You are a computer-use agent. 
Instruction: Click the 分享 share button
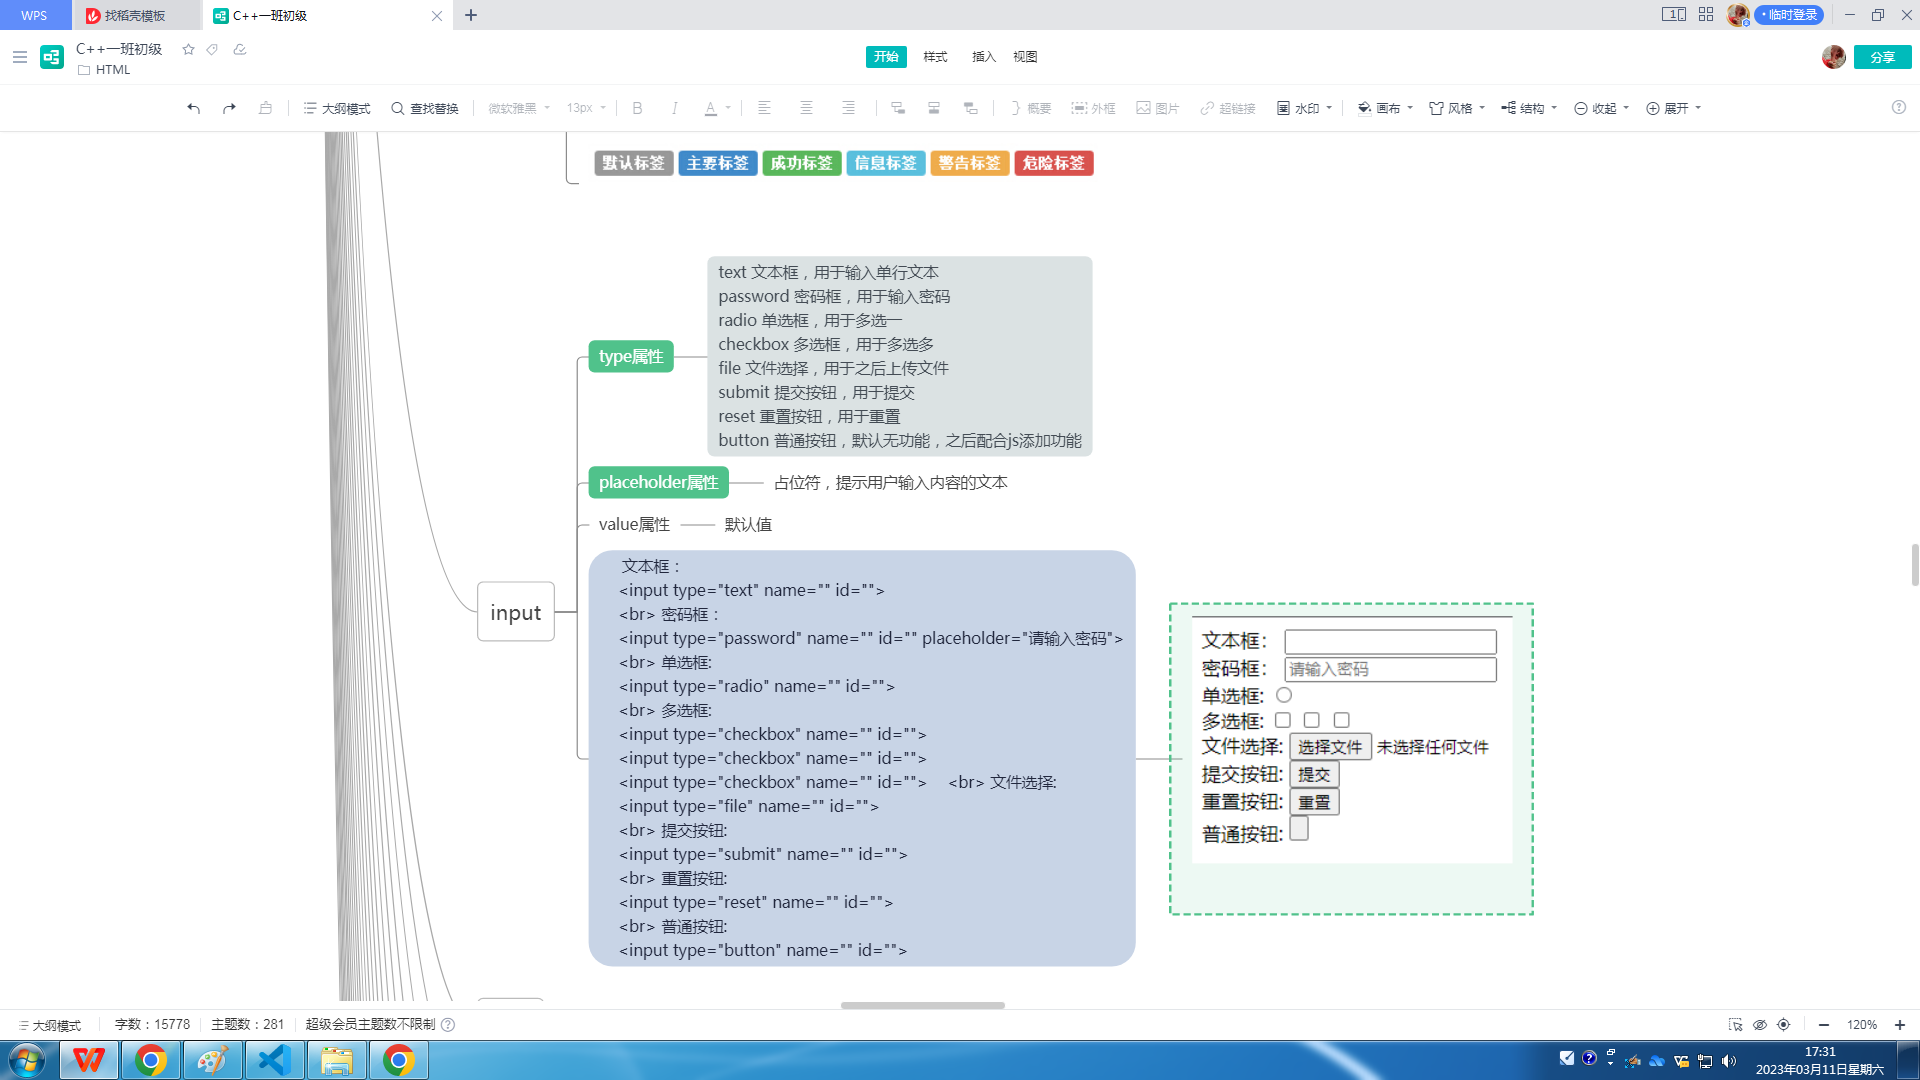coord(1882,57)
